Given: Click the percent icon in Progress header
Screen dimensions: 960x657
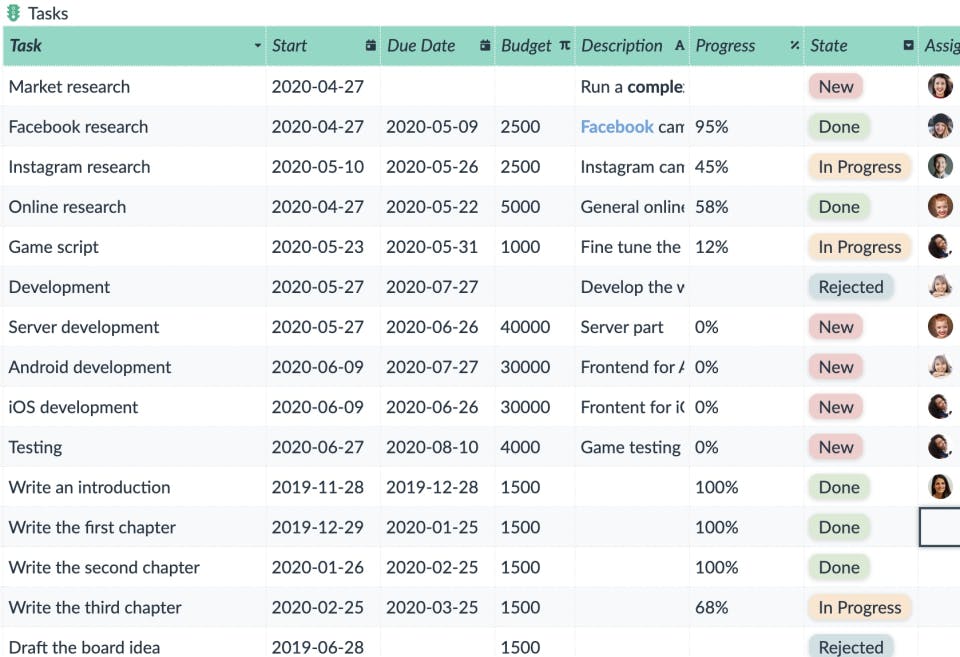Looking at the screenshot, I should [794, 46].
